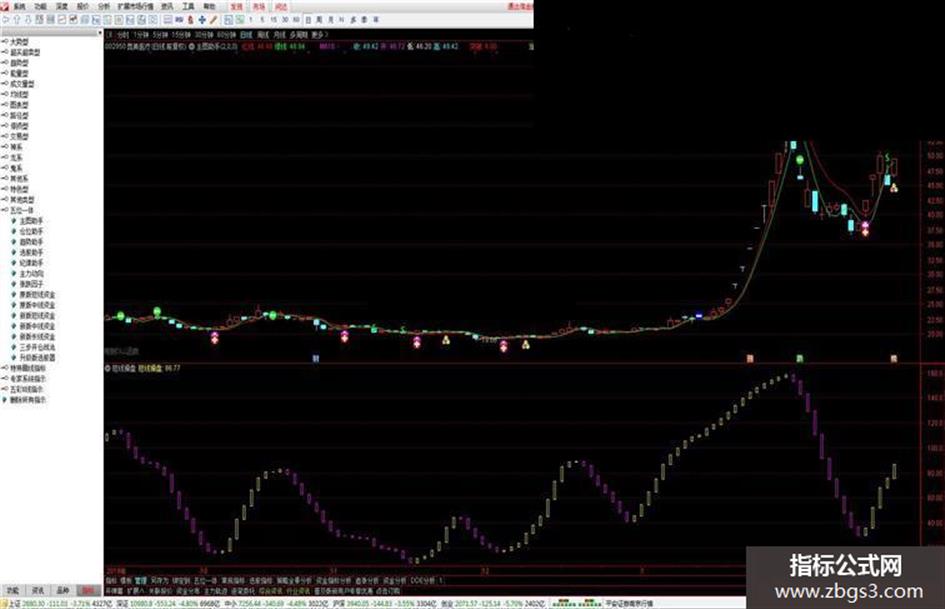The height and width of the screenshot is (609, 945).
Task: Expand the 图表型 category
Action: click(19, 105)
